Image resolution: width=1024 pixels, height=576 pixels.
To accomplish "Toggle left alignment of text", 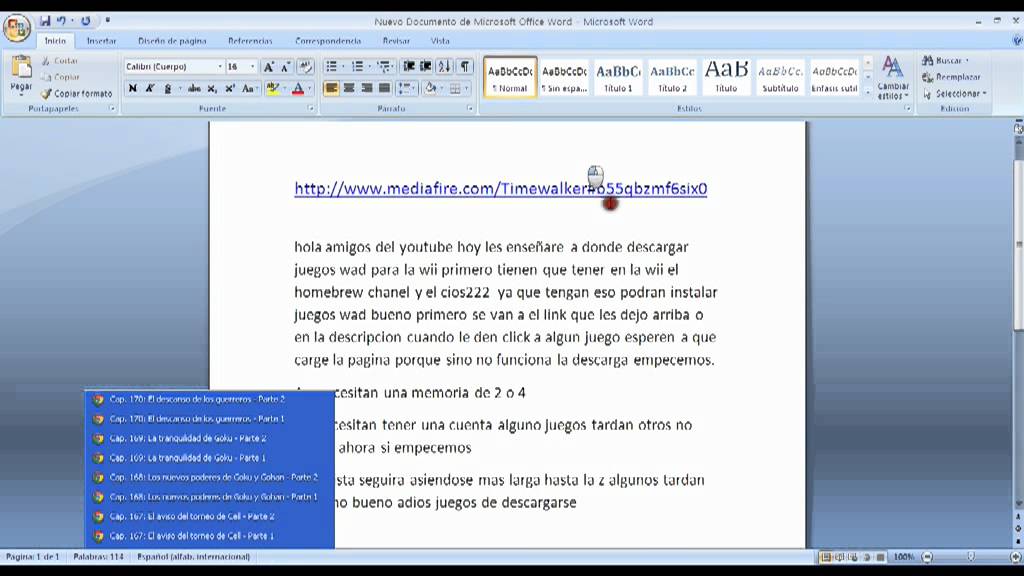I will (332, 88).
